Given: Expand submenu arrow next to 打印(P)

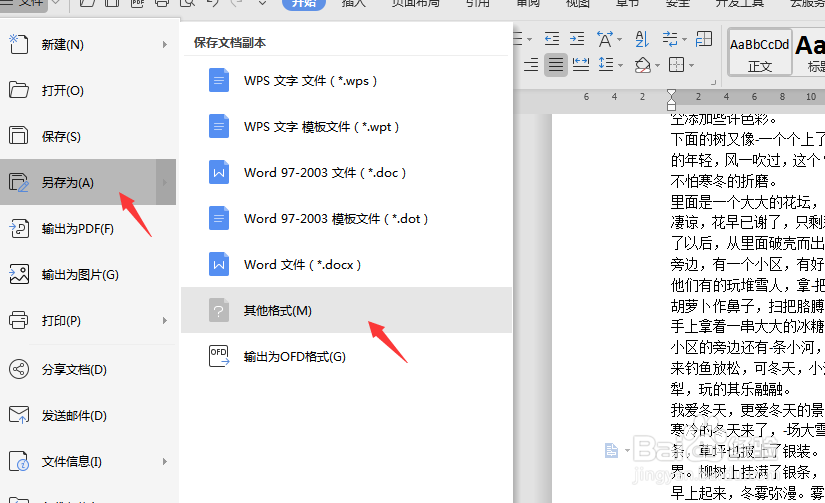Looking at the screenshot, I should 165,320.
